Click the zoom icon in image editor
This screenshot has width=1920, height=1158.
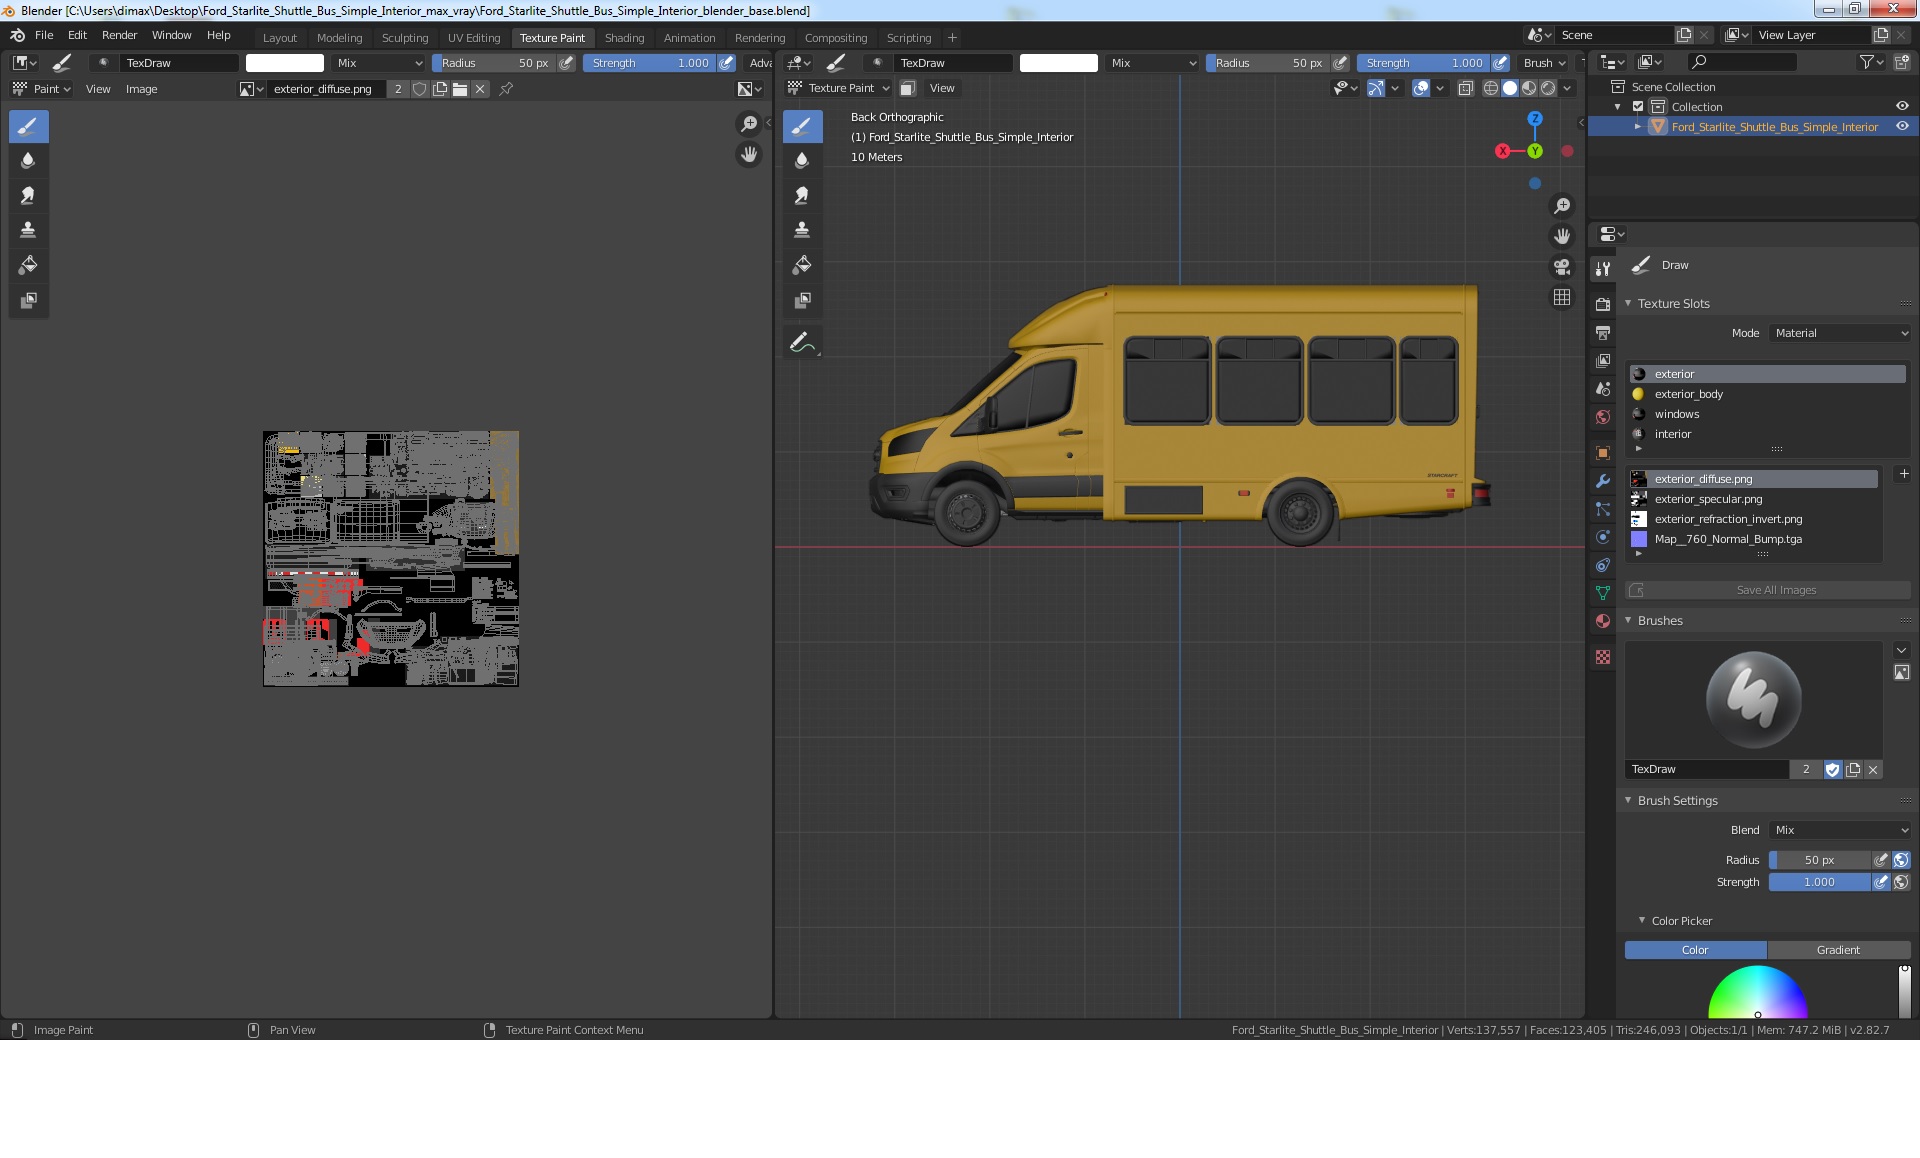pos(749,124)
